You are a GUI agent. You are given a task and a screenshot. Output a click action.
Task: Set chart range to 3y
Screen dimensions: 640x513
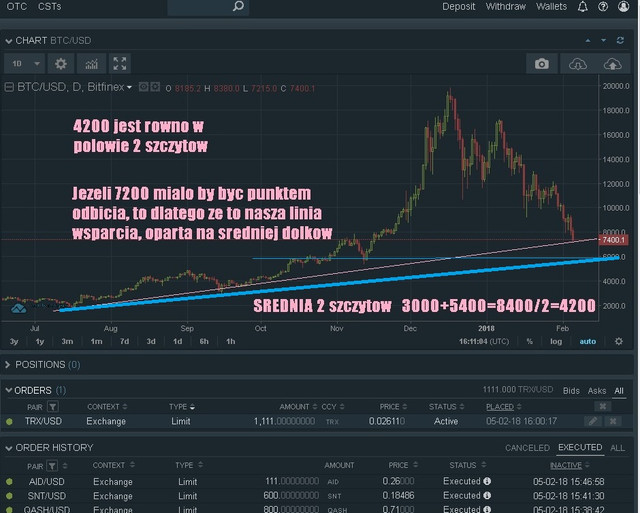14,341
